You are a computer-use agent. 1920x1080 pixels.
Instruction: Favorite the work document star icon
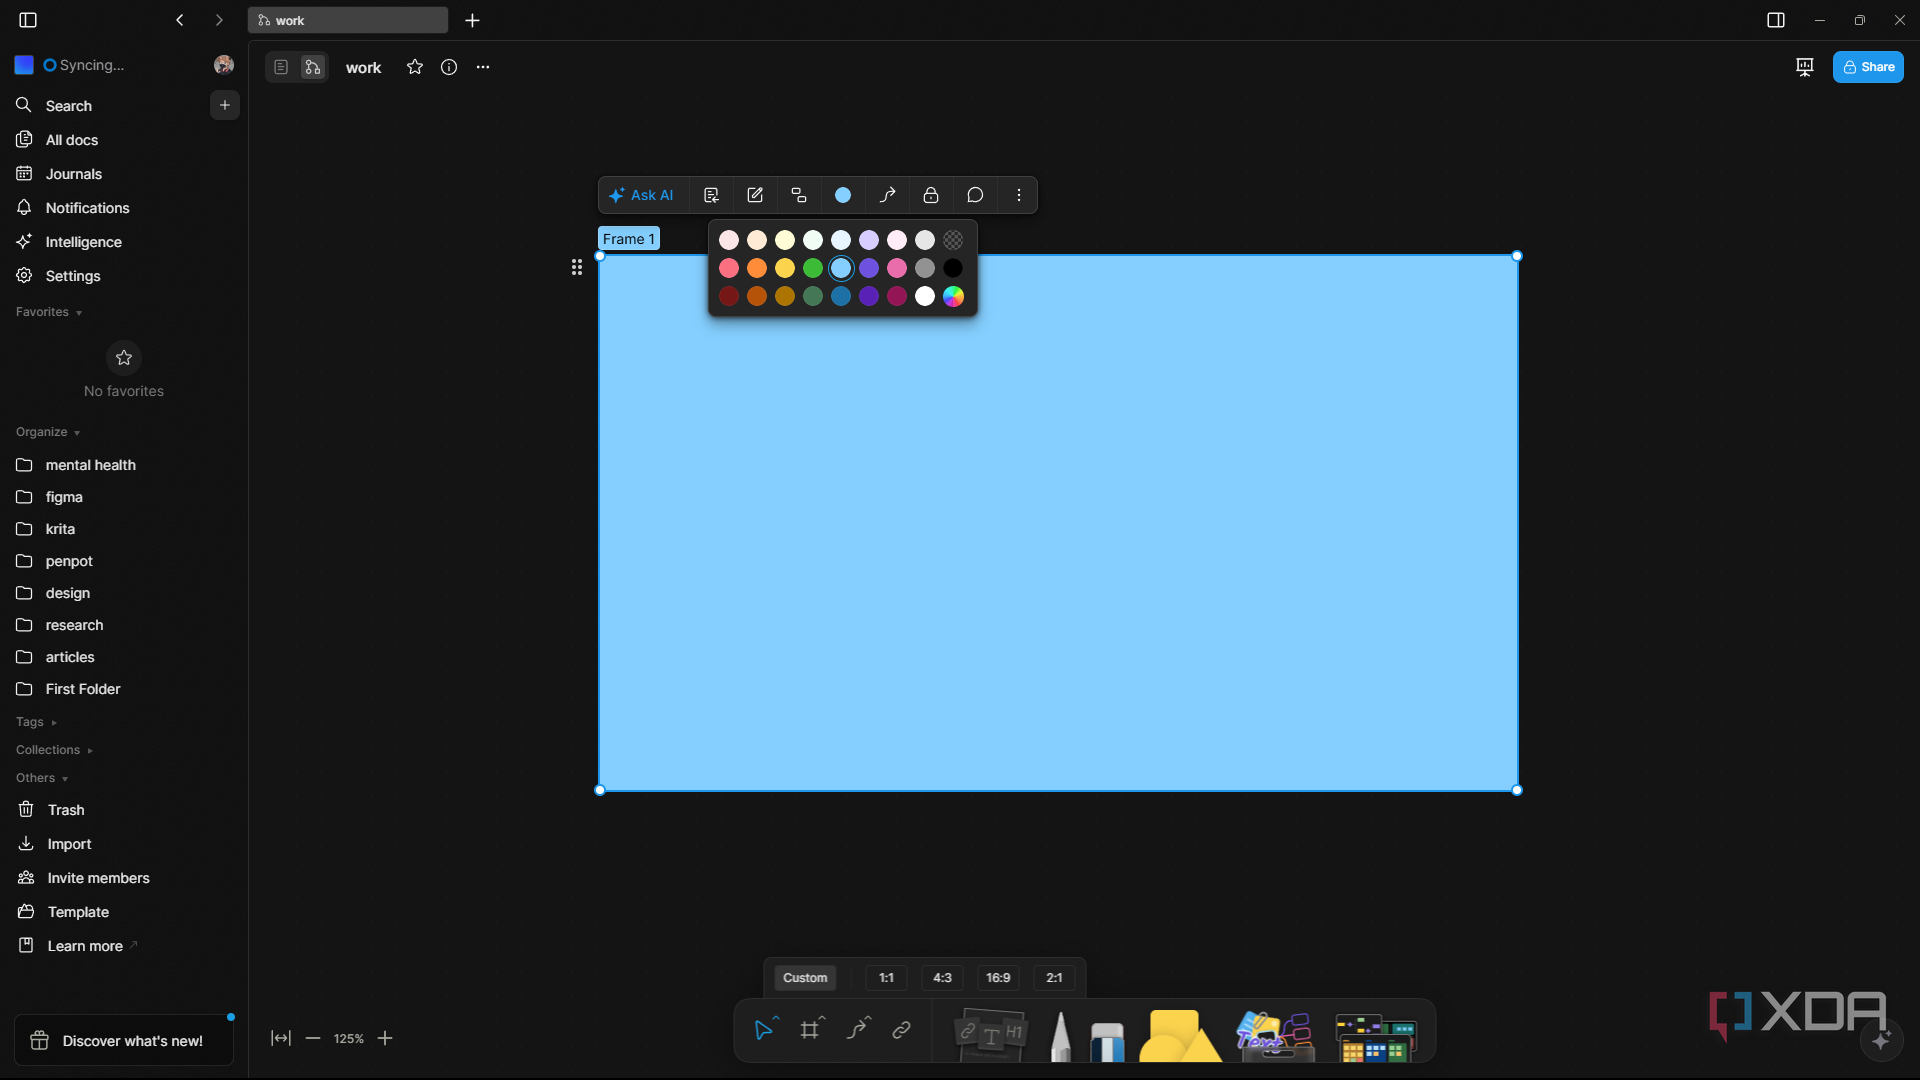(x=415, y=67)
